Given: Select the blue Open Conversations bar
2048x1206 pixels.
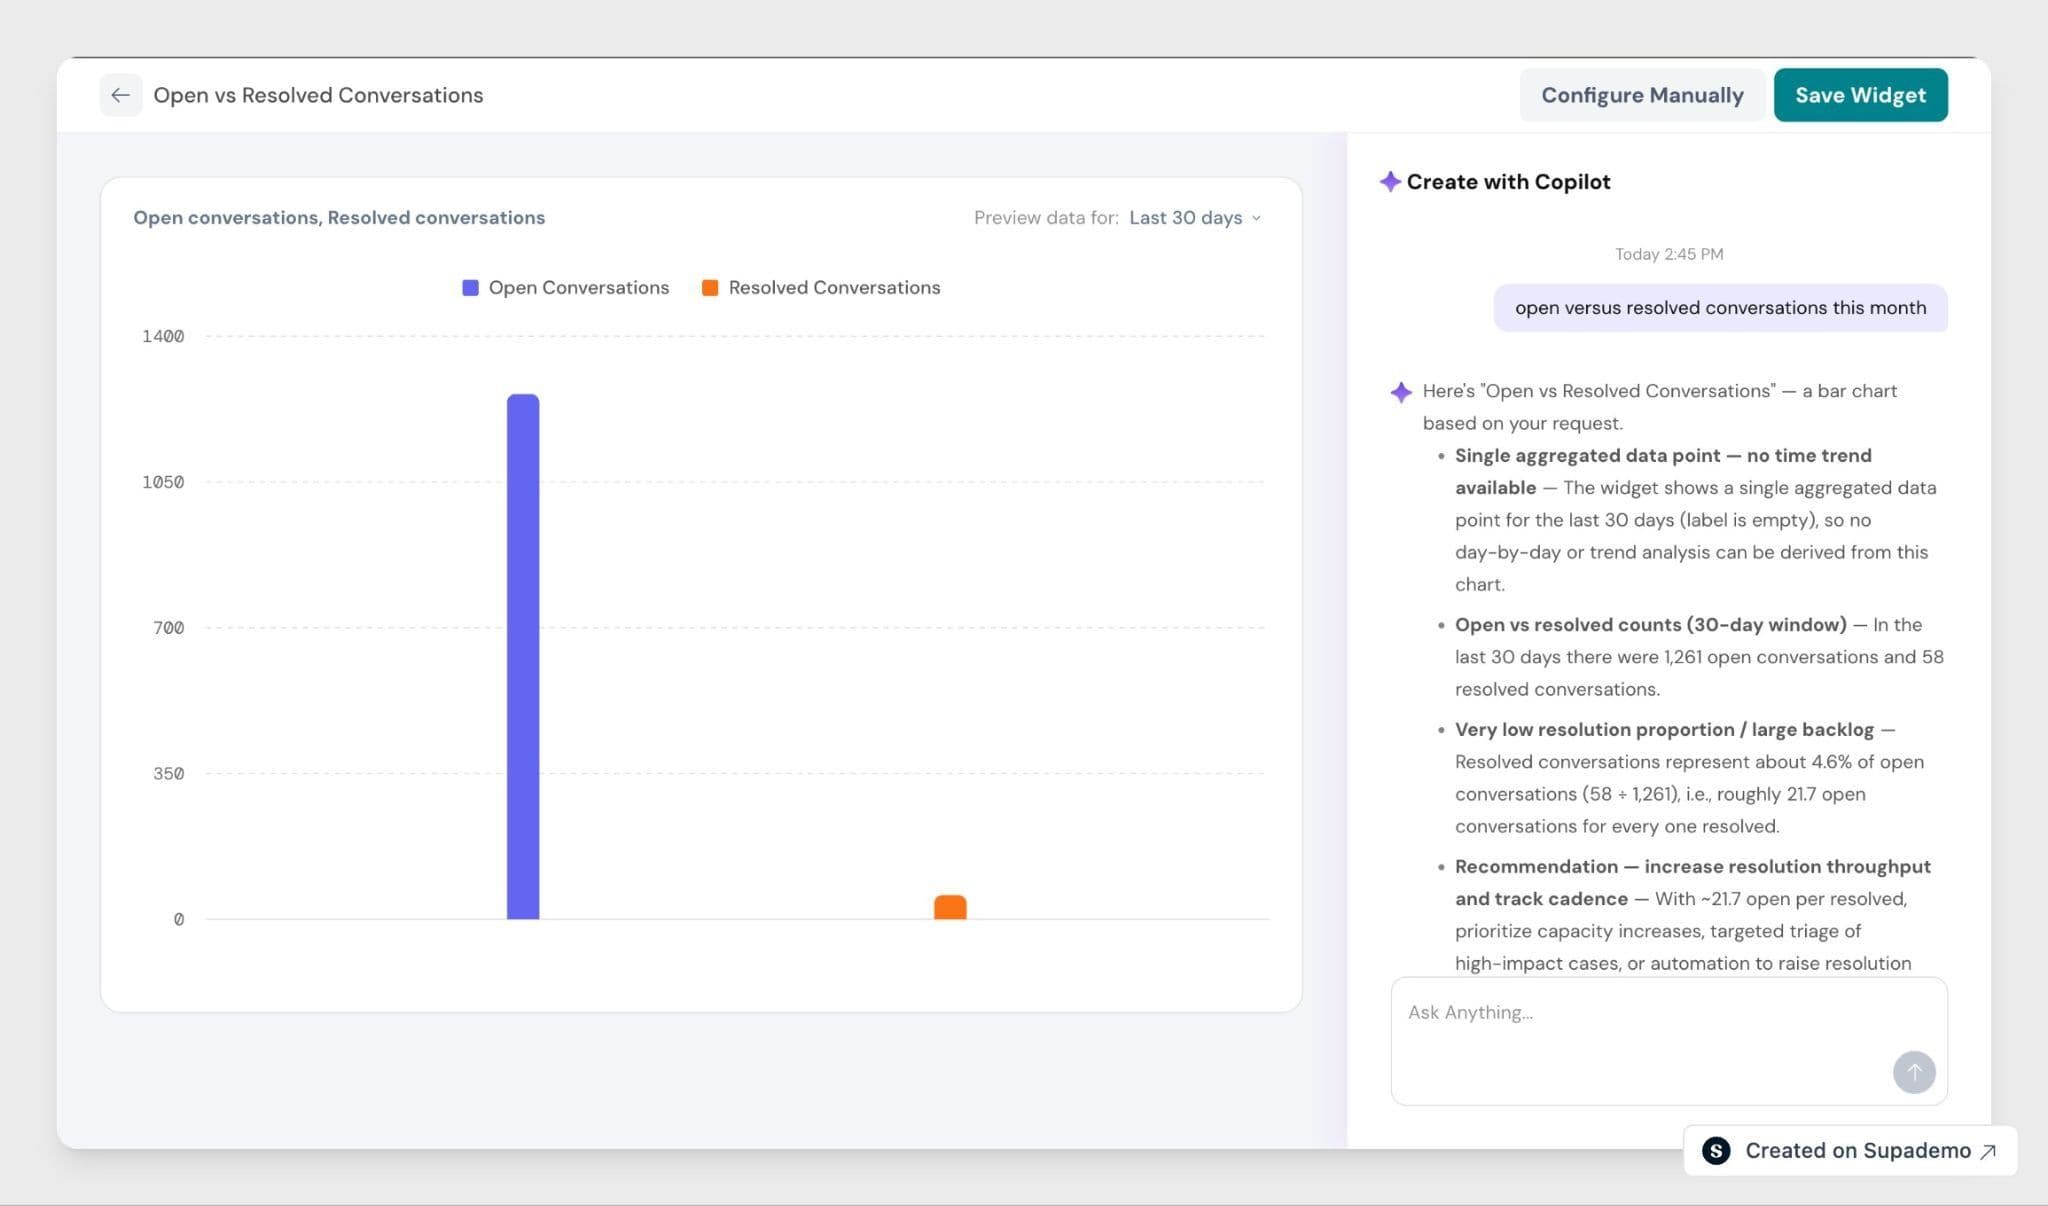Looking at the screenshot, I should click(x=523, y=656).
